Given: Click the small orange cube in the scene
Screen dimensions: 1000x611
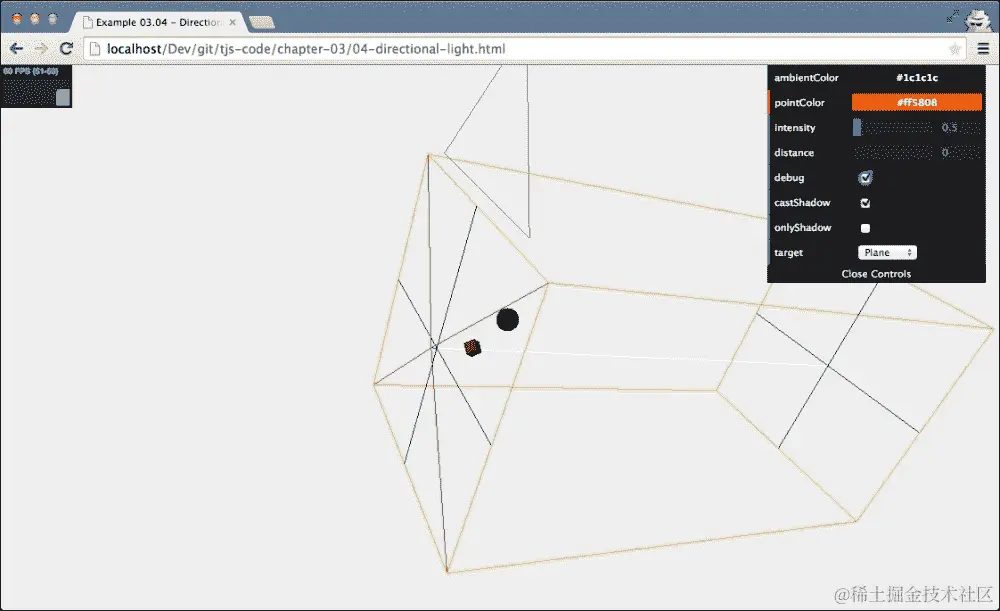Looking at the screenshot, I should [472, 348].
